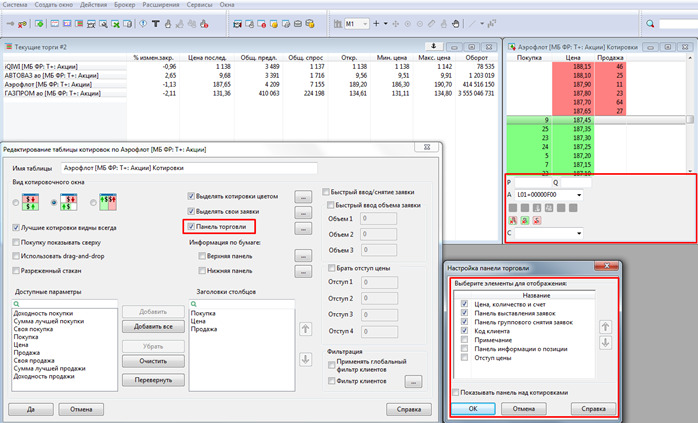
Task: Click the plus crosshair icon in chart toolbar
Action: [x=376, y=24]
